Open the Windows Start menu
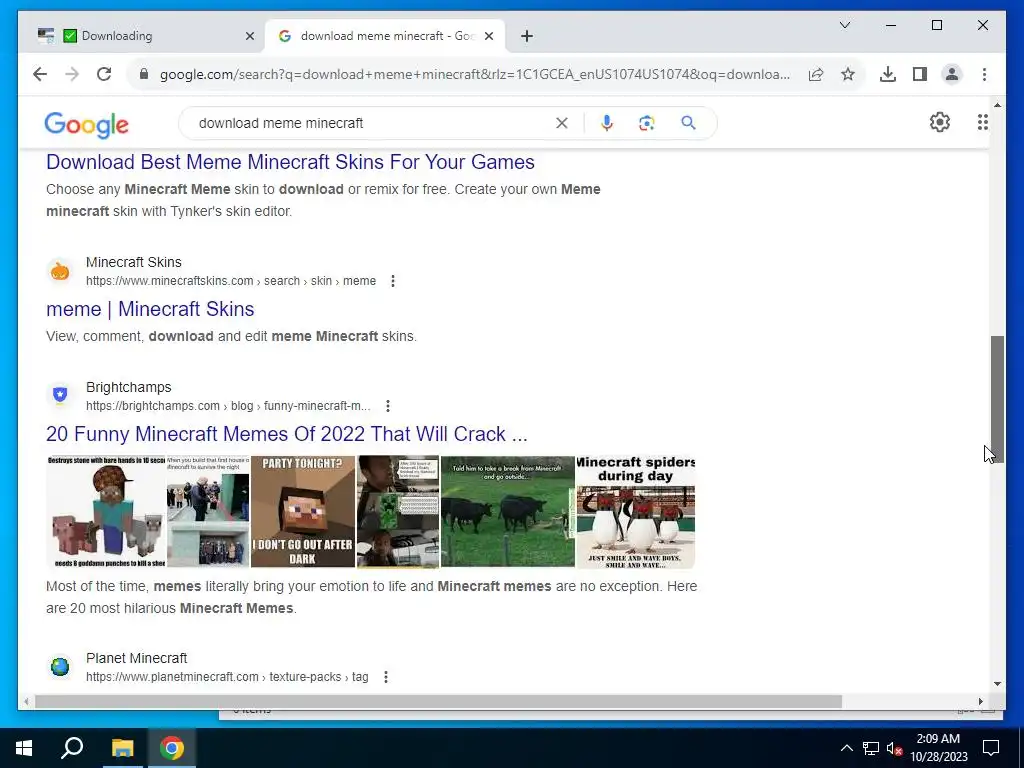Viewport: 1024px width, 768px height. pos(24,748)
